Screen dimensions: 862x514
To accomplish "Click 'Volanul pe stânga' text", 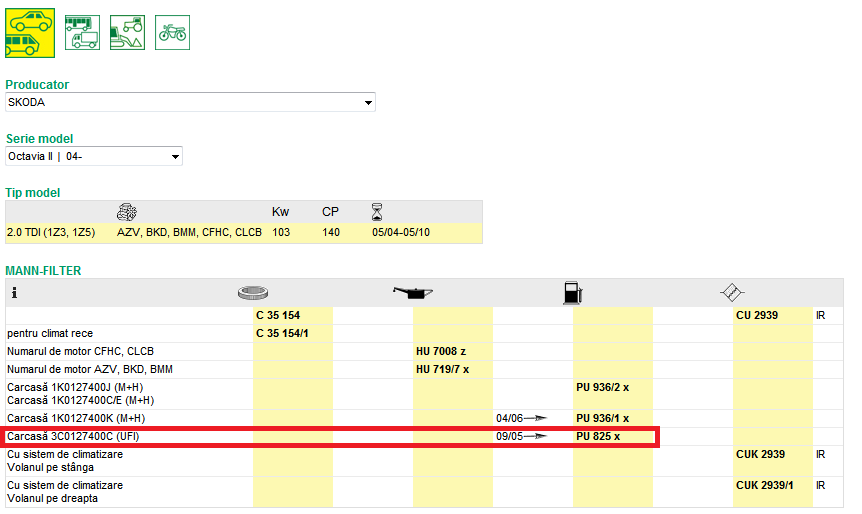I will click(x=50, y=468).
